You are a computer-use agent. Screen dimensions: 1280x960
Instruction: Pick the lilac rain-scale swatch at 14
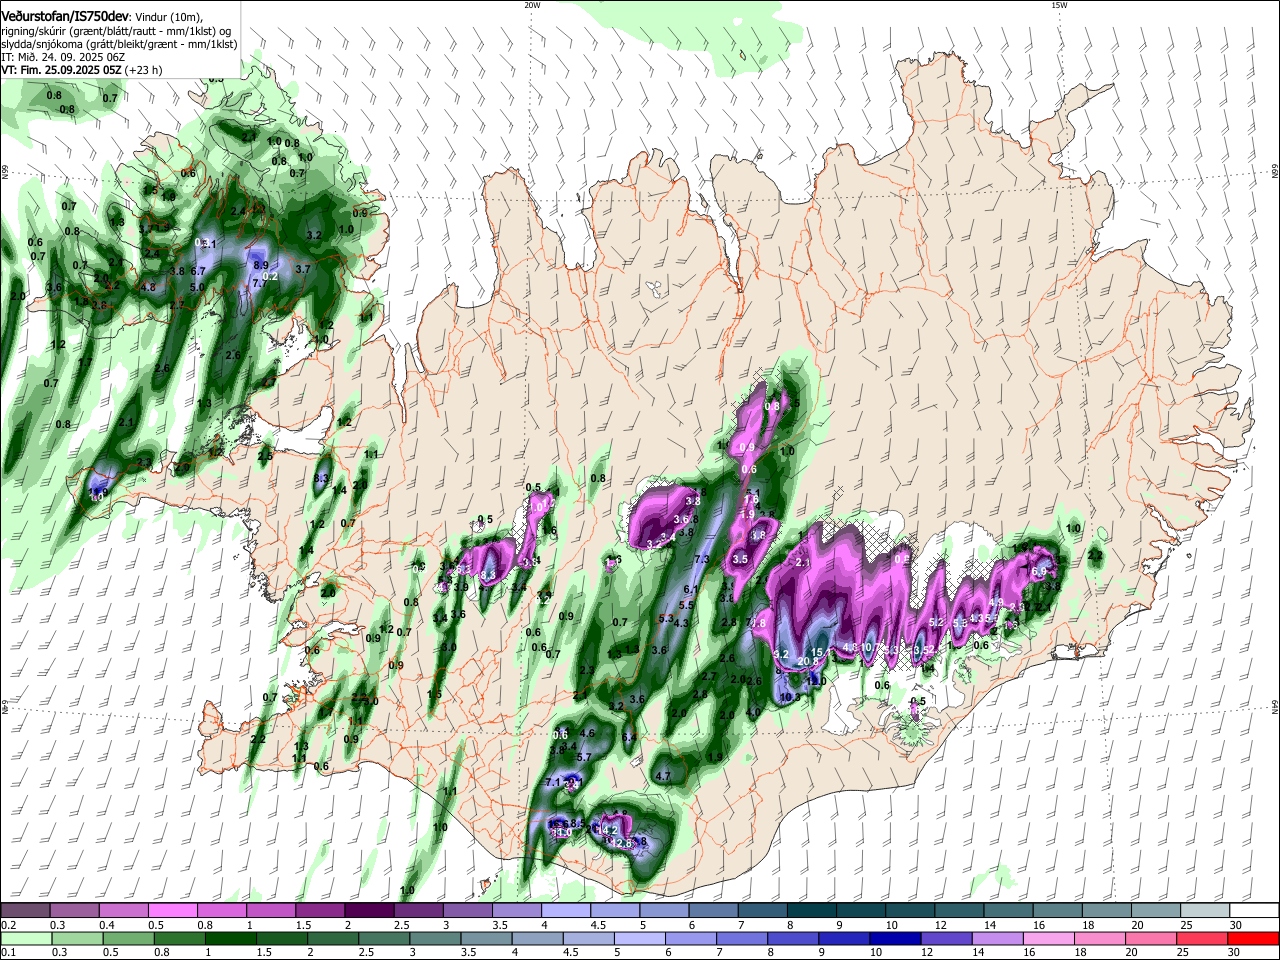(x=997, y=938)
